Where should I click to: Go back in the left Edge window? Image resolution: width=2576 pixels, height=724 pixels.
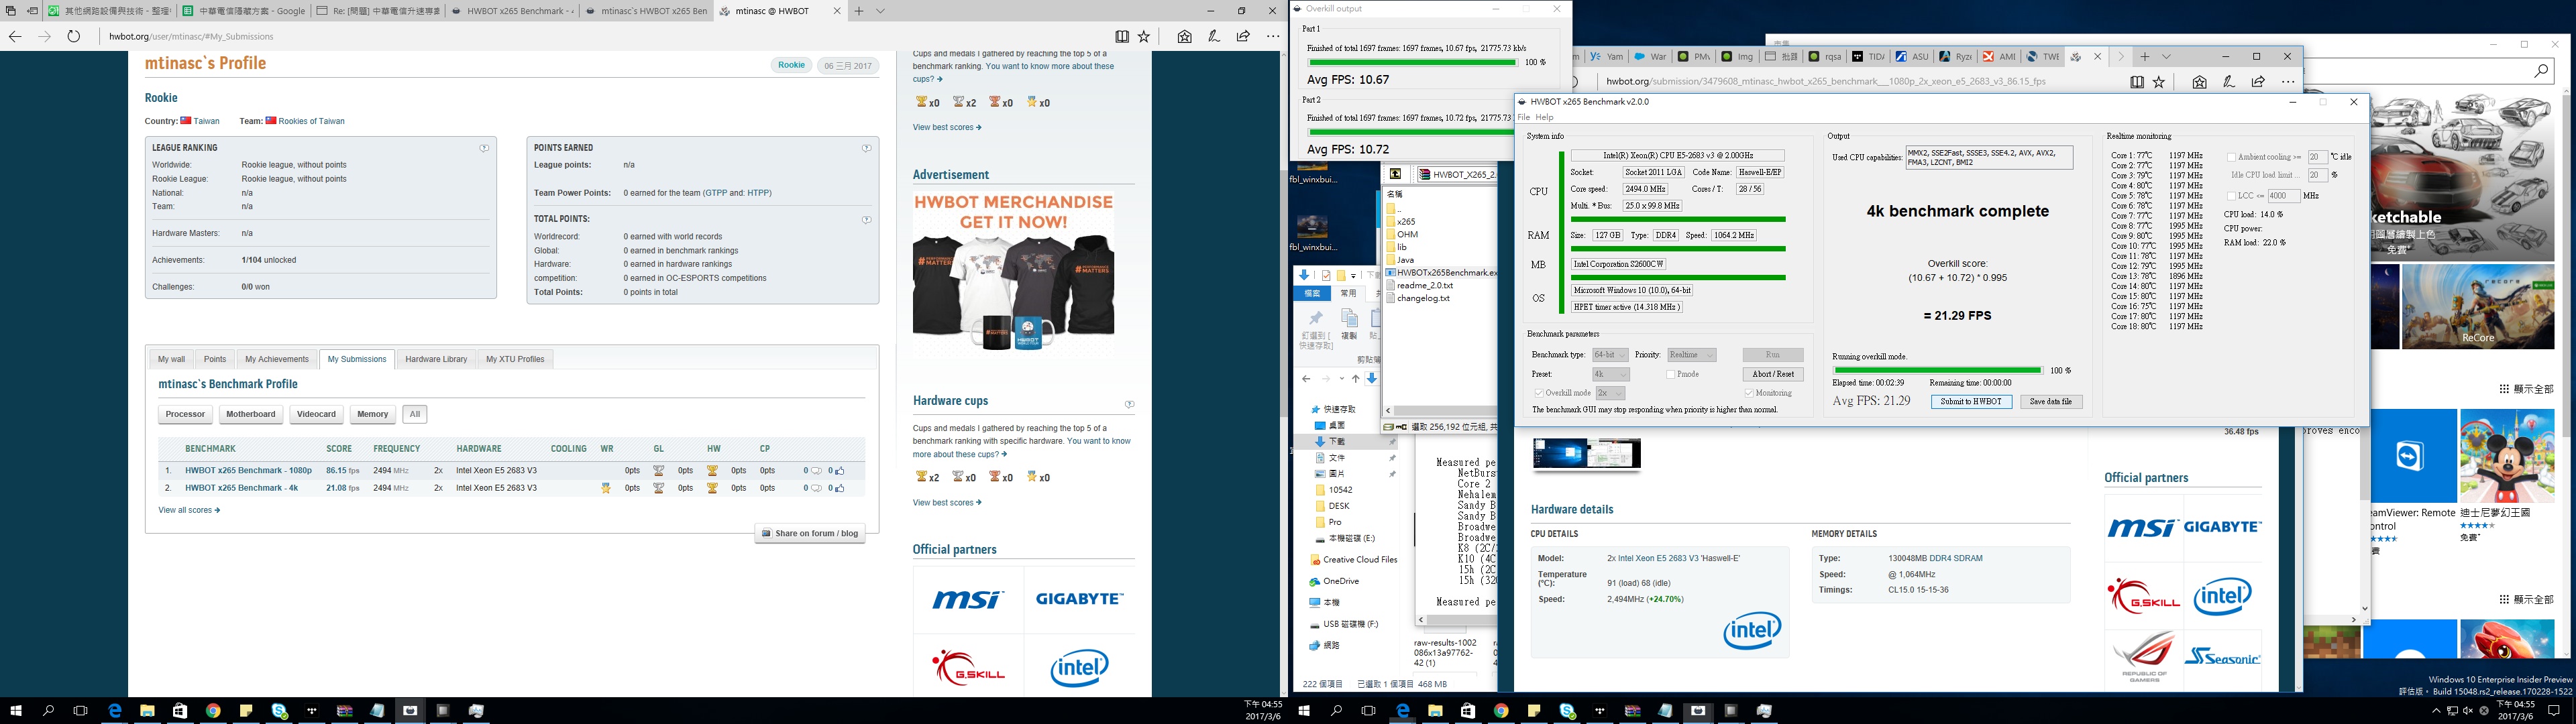coord(15,36)
